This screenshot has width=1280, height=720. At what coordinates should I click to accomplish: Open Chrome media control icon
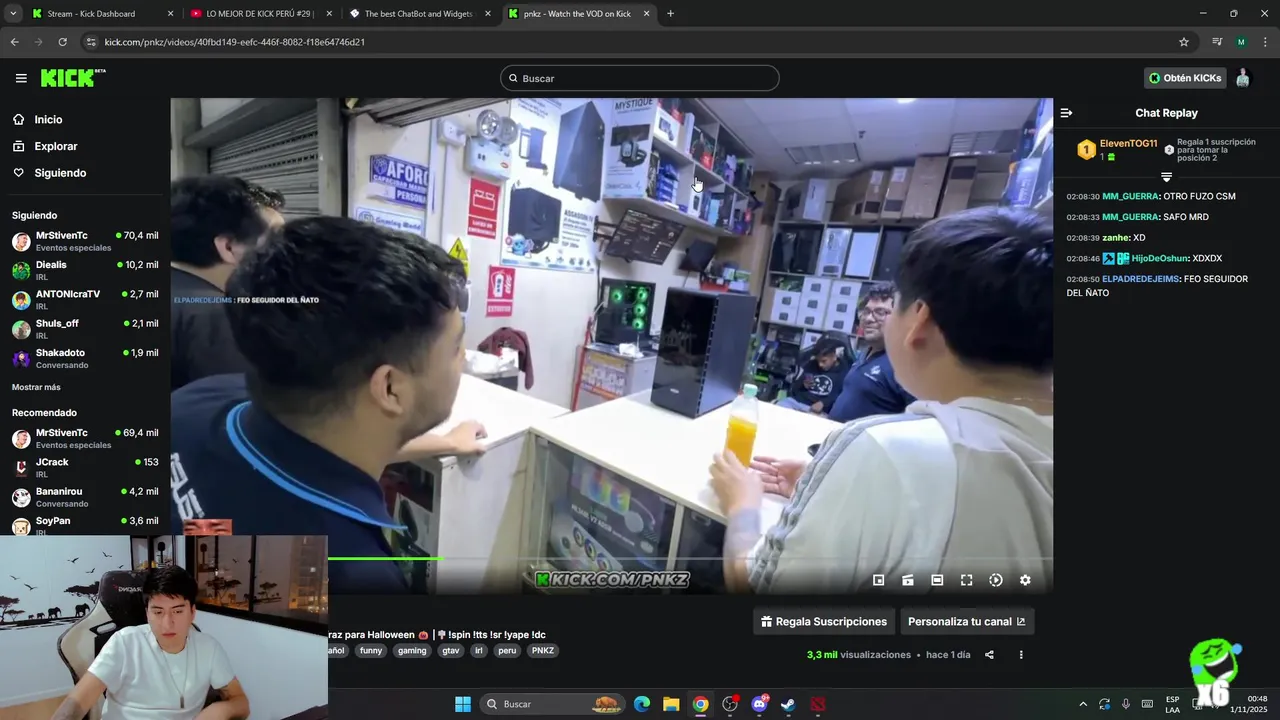click(x=1217, y=42)
